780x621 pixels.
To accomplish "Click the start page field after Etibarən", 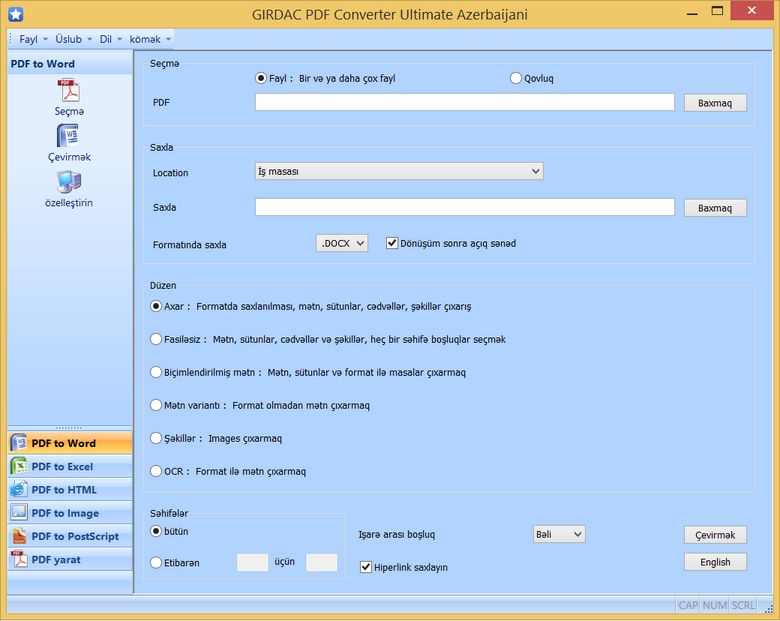I will 252,562.
